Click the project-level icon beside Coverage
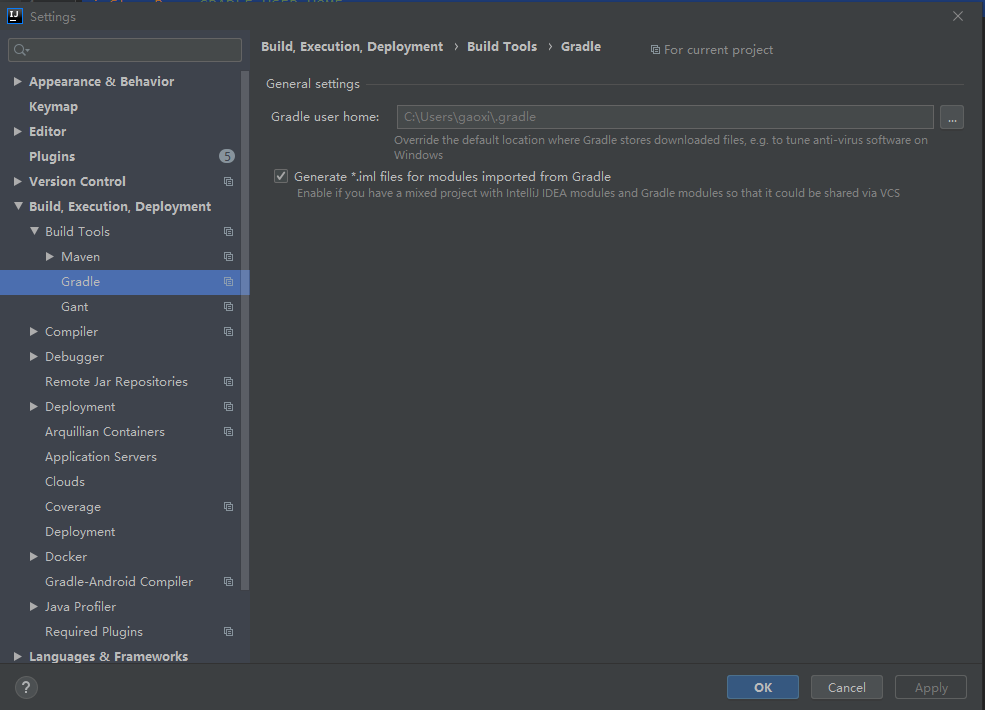The width and height of the screenshot is (985, 710). (x=229, y=507)
